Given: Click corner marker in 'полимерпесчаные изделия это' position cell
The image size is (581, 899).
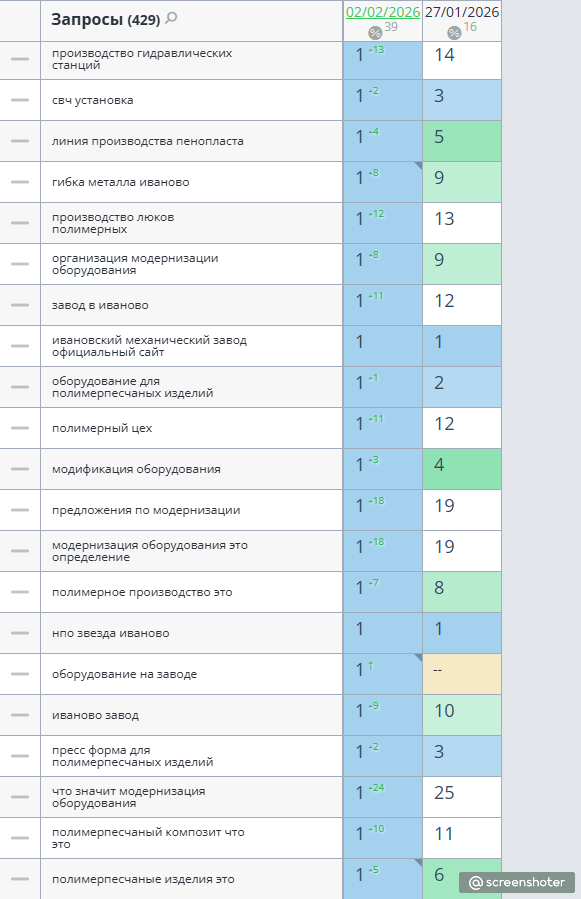Looking at the screenshot, I should (419, 862).
